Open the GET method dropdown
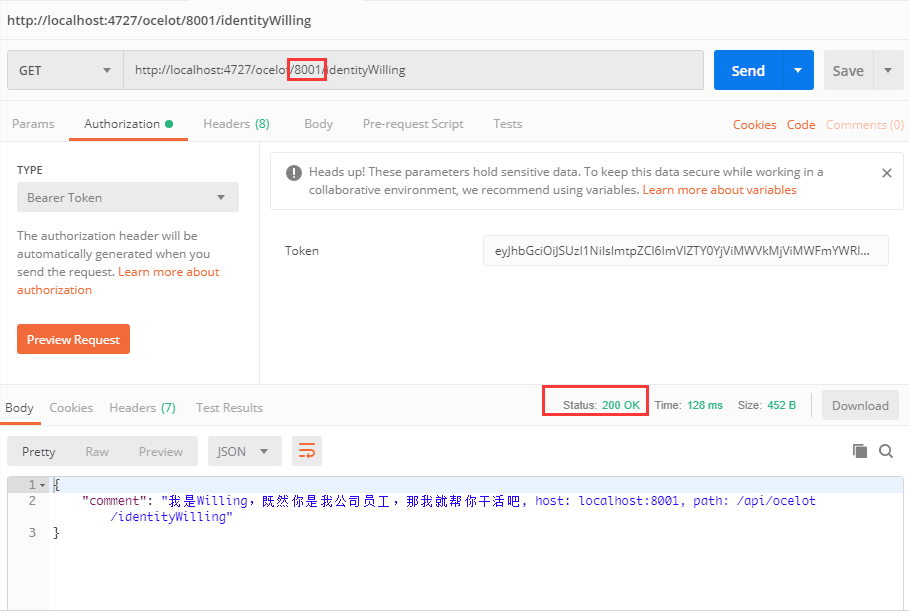This screenshot has height=611, width=909. (x=65, y=70)
